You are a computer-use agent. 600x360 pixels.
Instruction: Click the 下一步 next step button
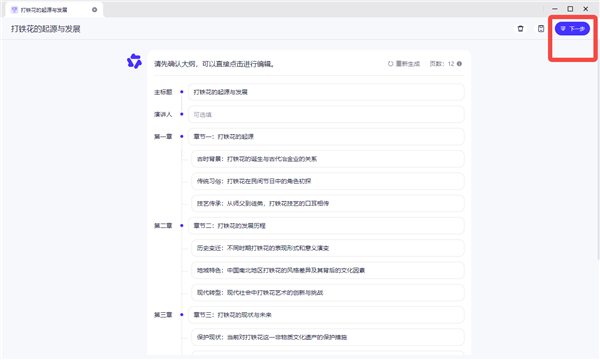point(572,29)
